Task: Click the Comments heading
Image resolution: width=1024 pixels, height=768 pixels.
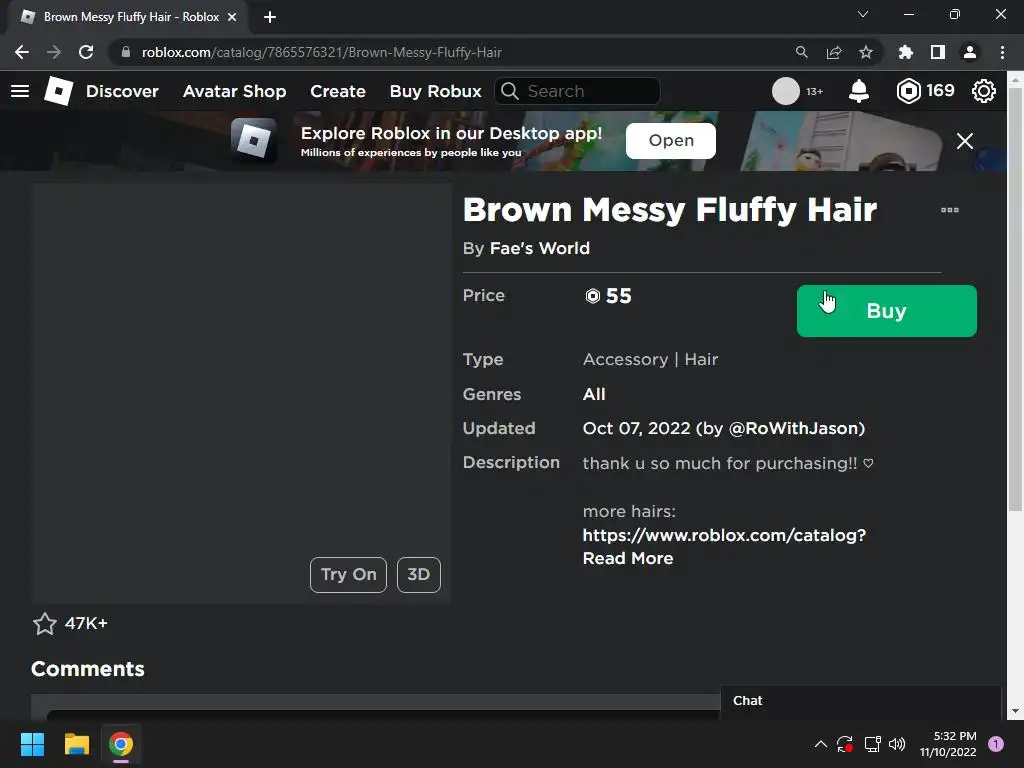Action: click(x=88, y=669)
